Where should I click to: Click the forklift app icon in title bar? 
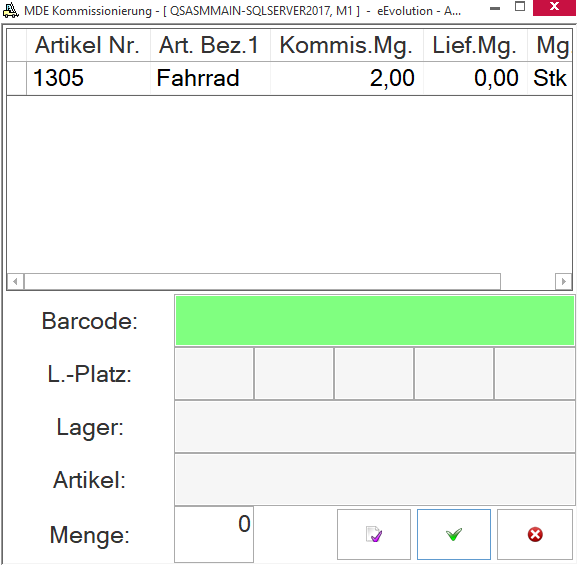coord(10,10)
